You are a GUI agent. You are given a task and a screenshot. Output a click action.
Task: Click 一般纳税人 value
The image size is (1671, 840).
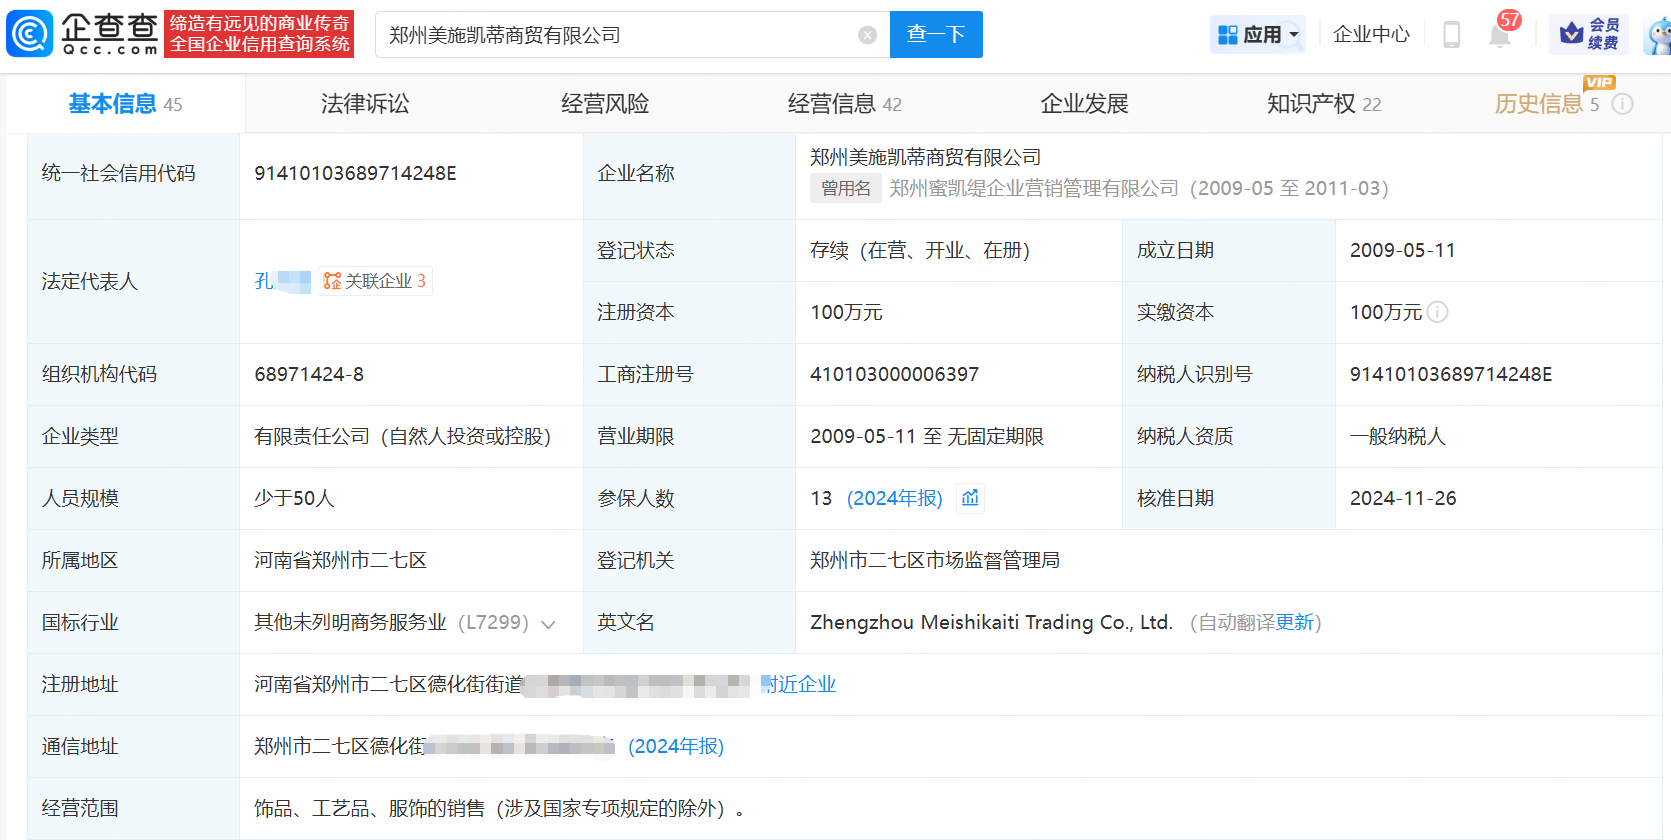click(x=1398, y=436)
